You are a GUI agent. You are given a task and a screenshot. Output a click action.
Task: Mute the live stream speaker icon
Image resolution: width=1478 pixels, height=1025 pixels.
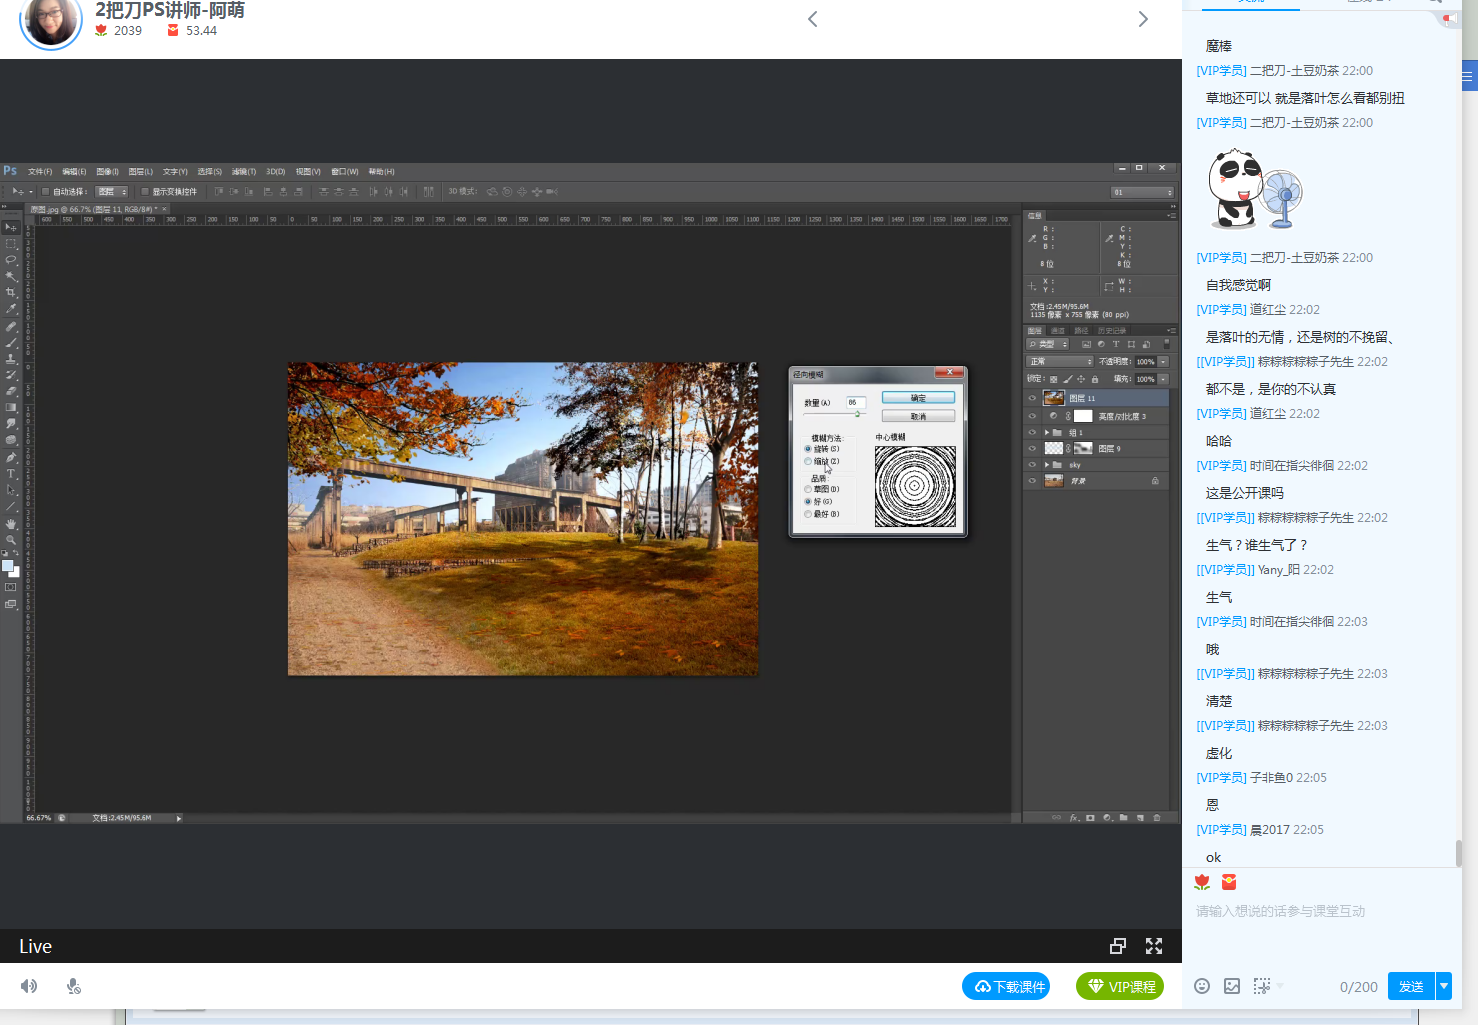(x=29, y=986)
